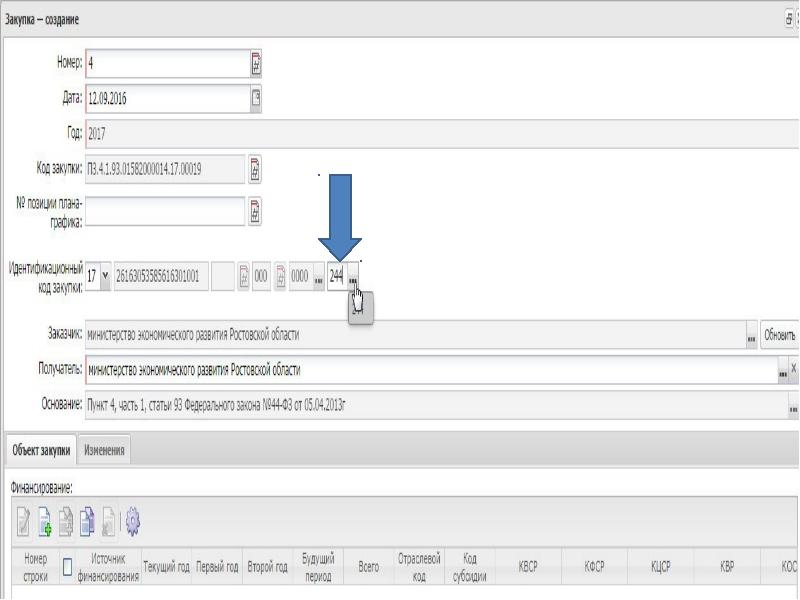Click Отраслевой код column header
800x600 pixels.
[x=419, y=567]
